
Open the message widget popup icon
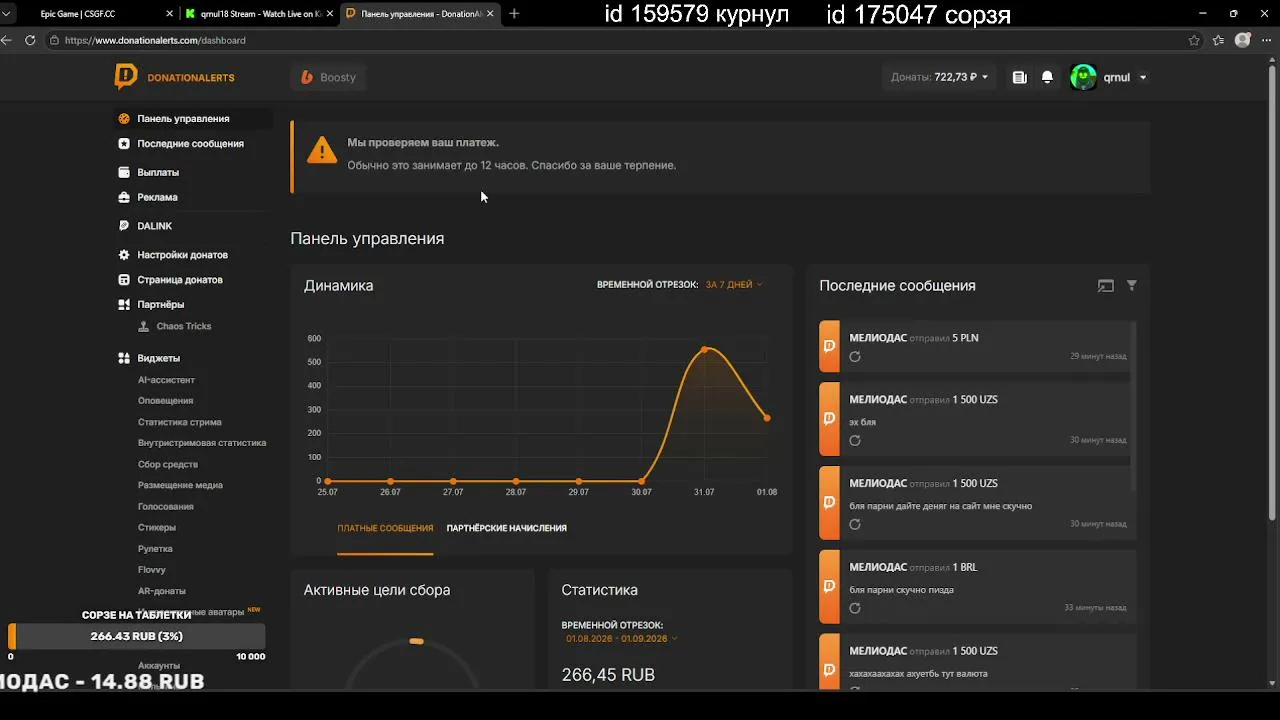tap(1105, 285)
